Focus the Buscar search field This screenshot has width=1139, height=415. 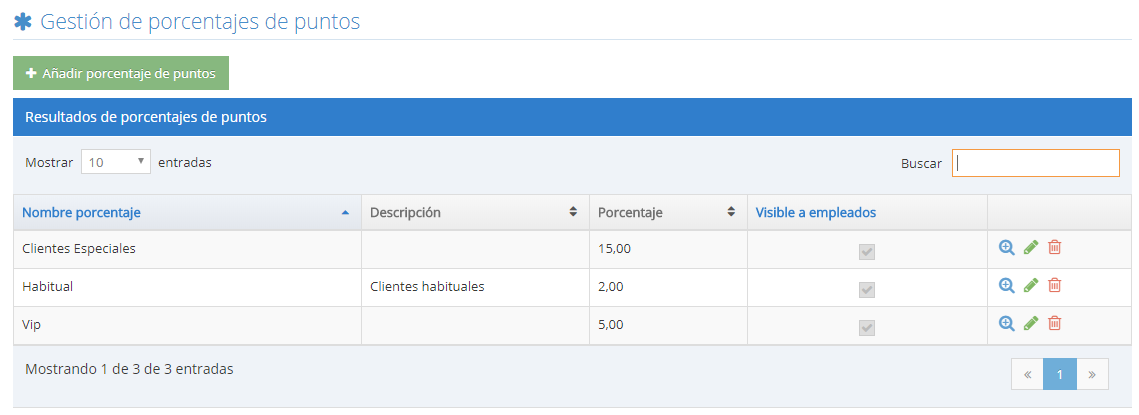point(1035,163)
